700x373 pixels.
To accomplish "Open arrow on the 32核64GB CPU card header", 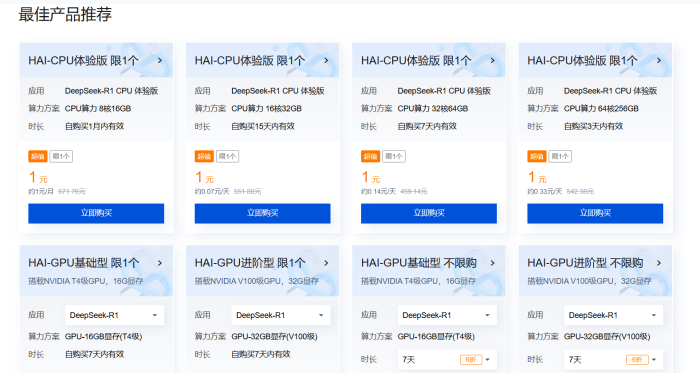I will pyautogui.click(x=492, y=61).
